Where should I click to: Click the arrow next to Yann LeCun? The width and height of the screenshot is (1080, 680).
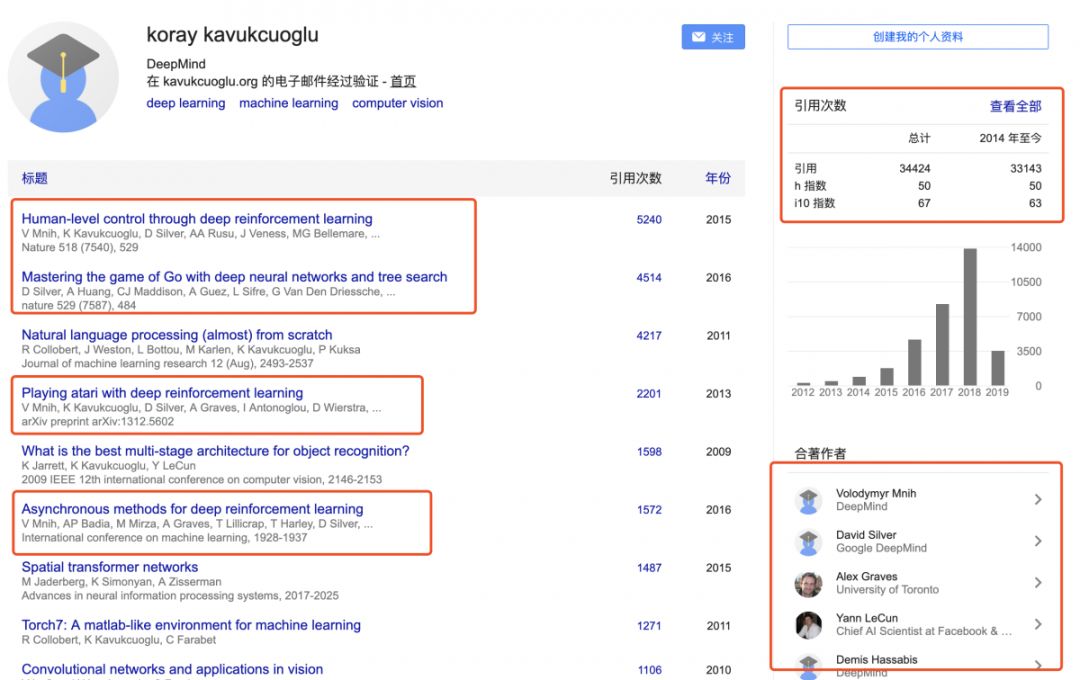coord(1038,625)
